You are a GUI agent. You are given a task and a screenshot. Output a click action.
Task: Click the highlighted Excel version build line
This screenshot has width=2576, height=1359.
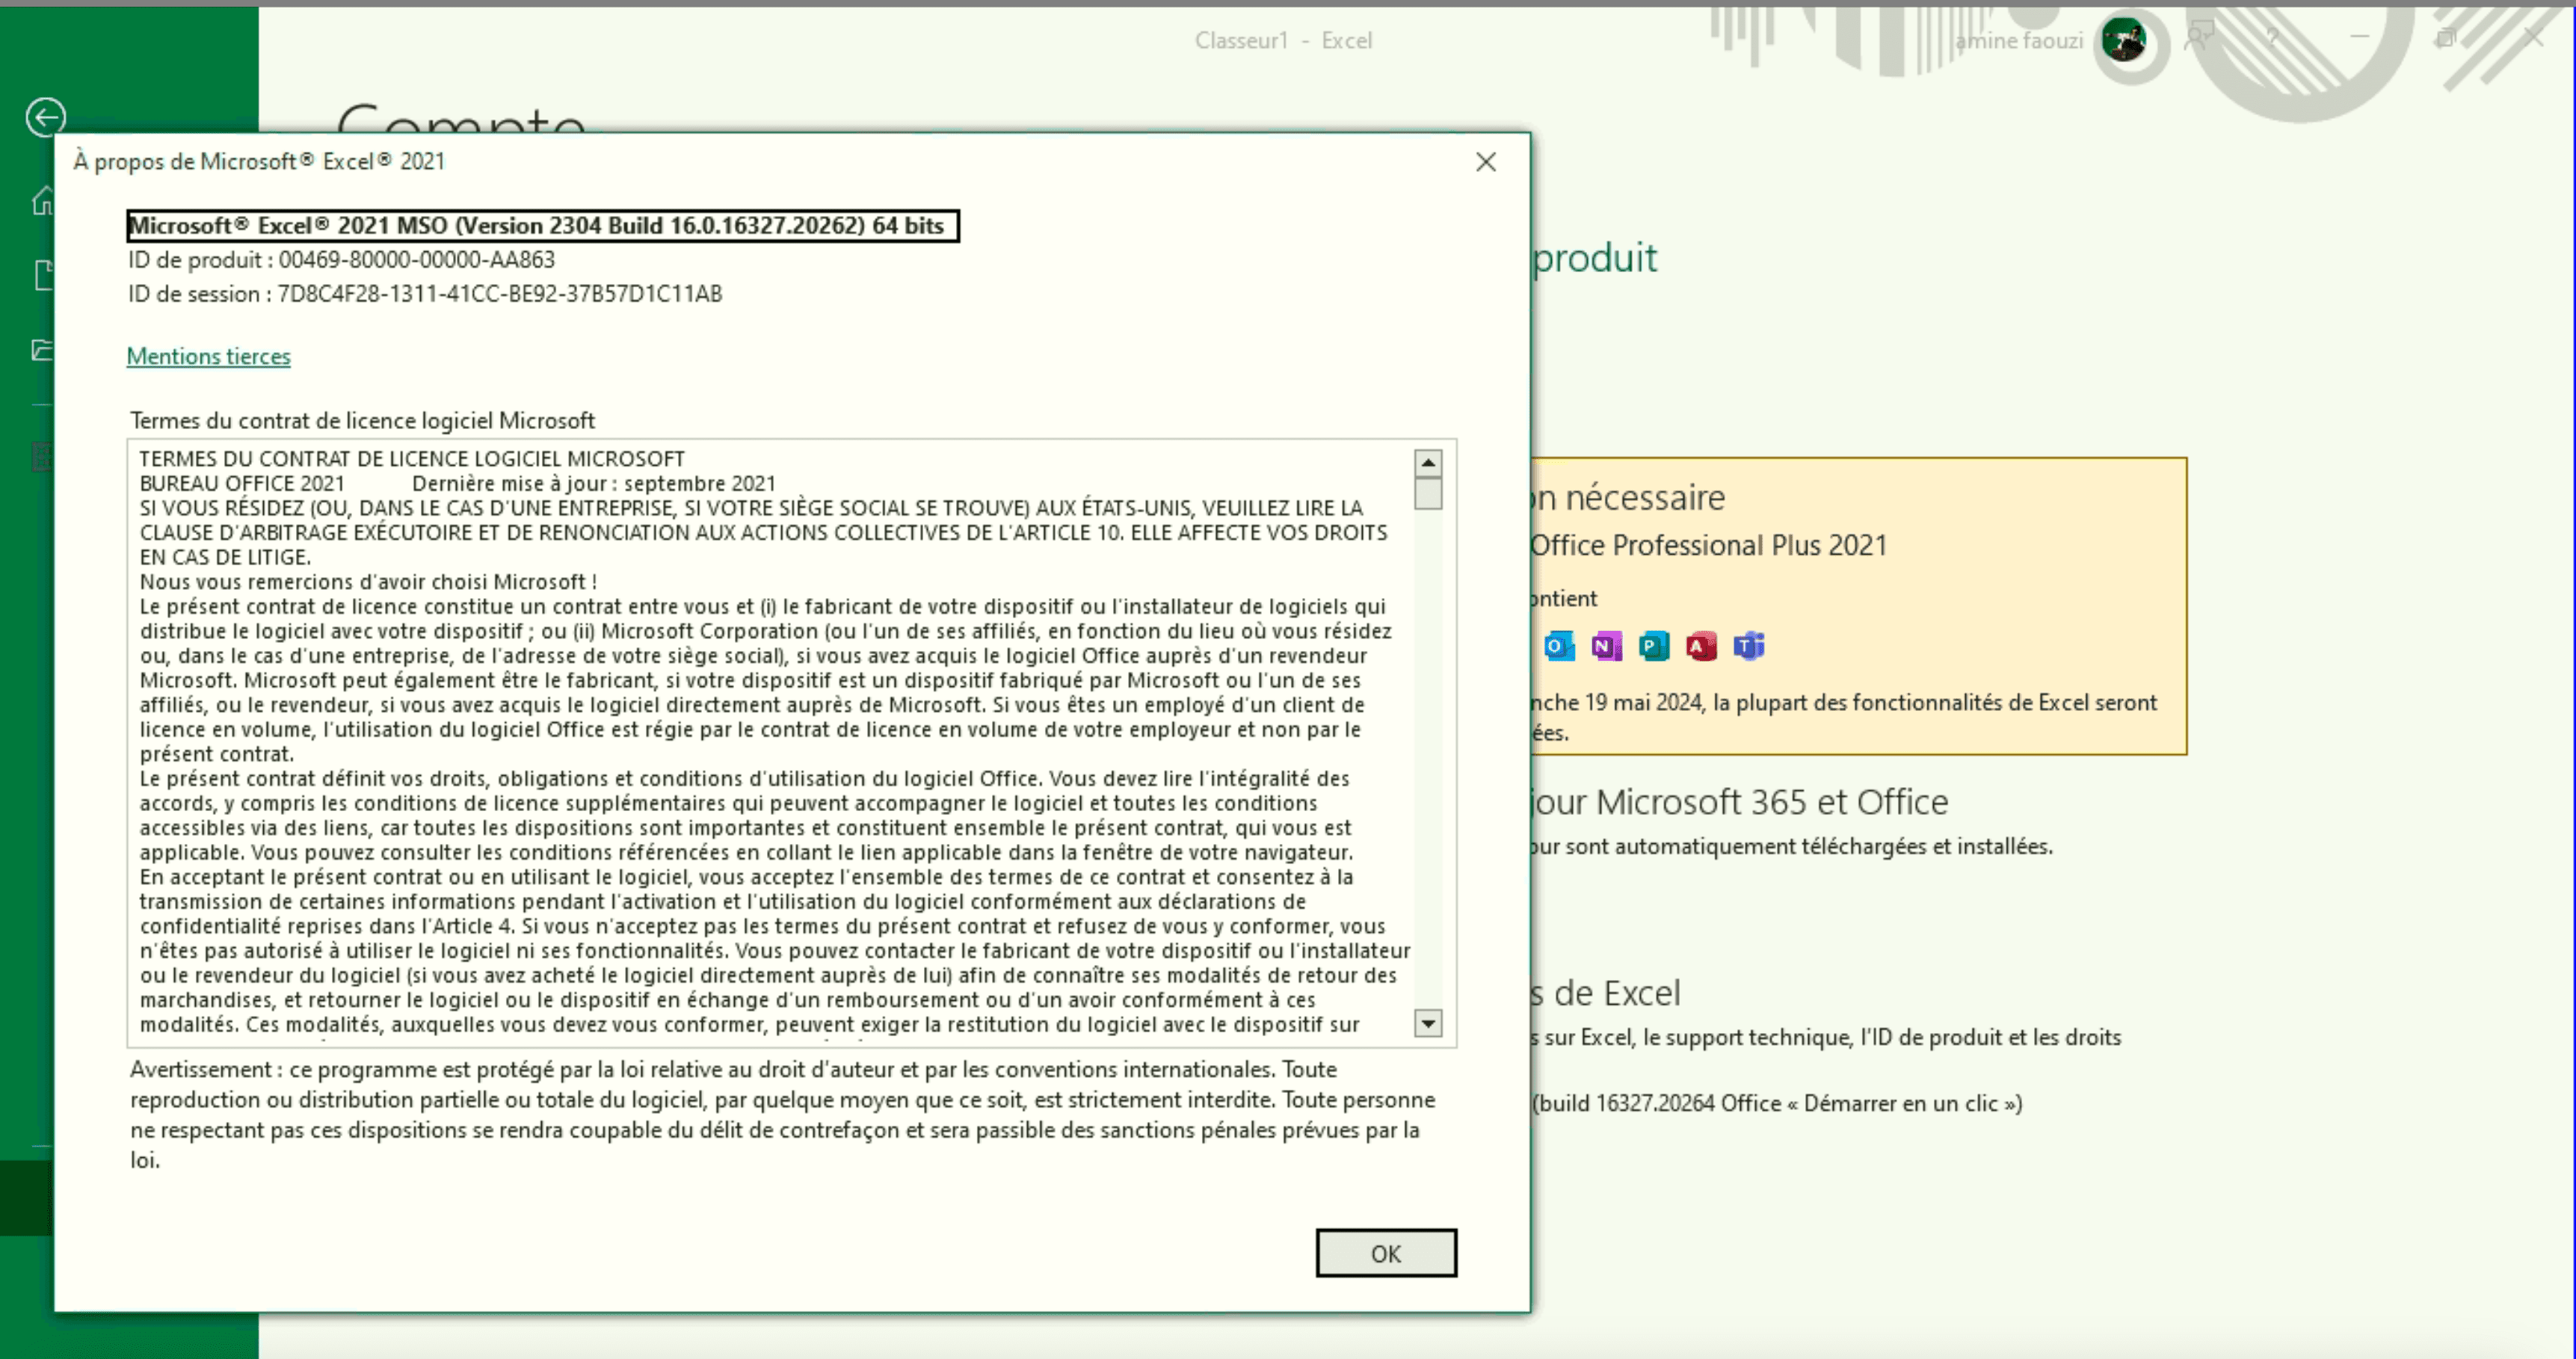tap(543, 226)
